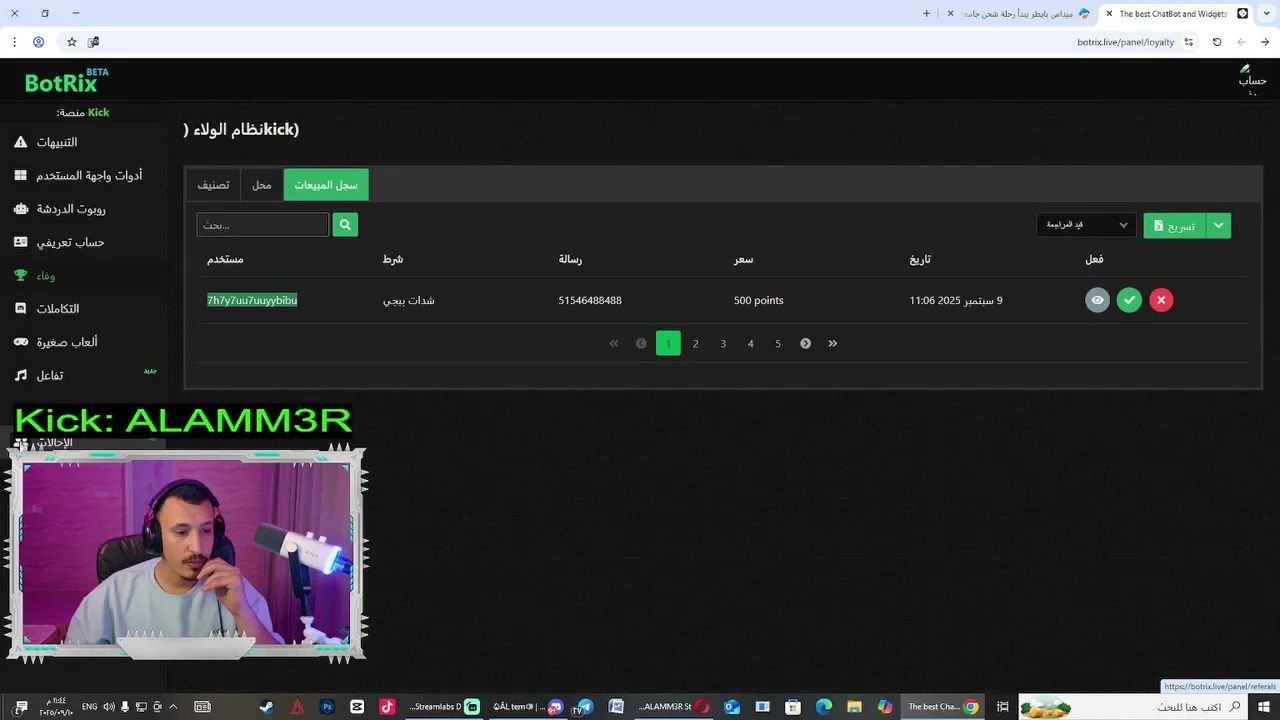
Task: Switch to ميداس بايلر browser tab
Action: (1019, 14)
